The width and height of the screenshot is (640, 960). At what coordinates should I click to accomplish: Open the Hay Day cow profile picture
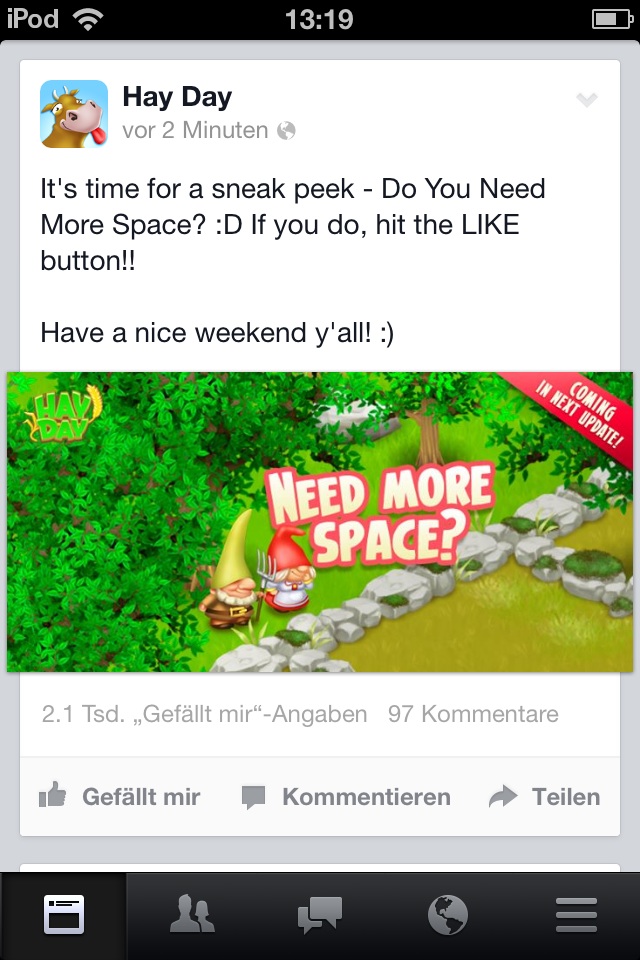pyautogui.click(x=73, y=114)
